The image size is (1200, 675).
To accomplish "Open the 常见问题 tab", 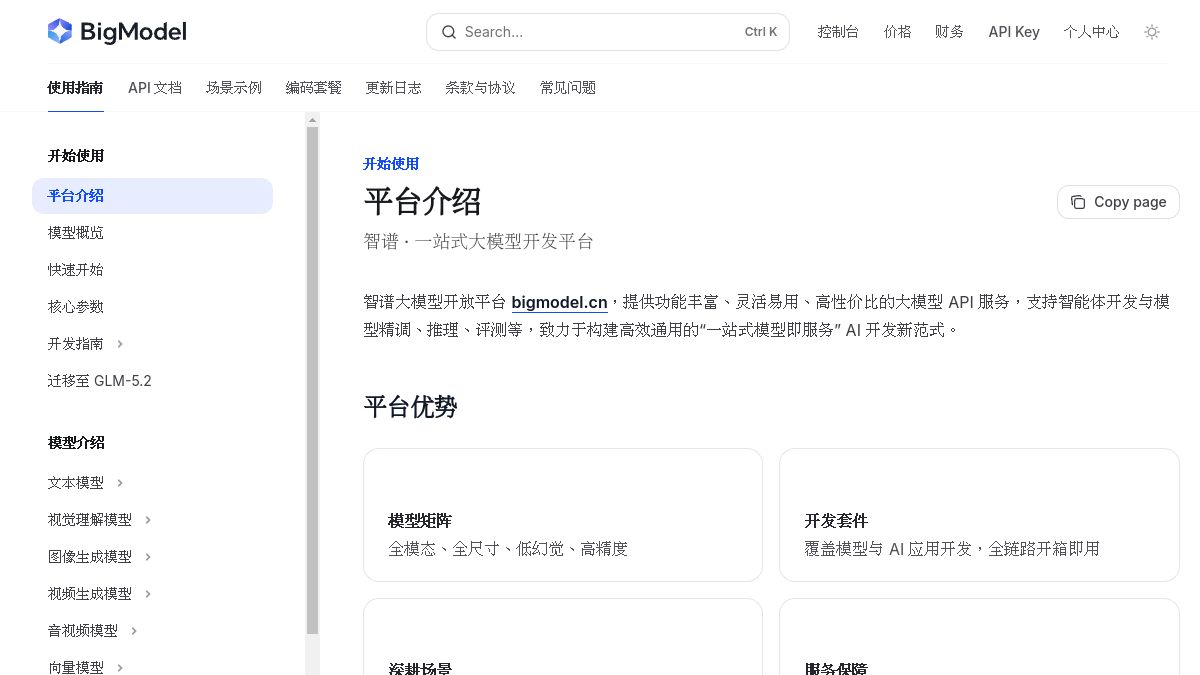I will [568, 88].
